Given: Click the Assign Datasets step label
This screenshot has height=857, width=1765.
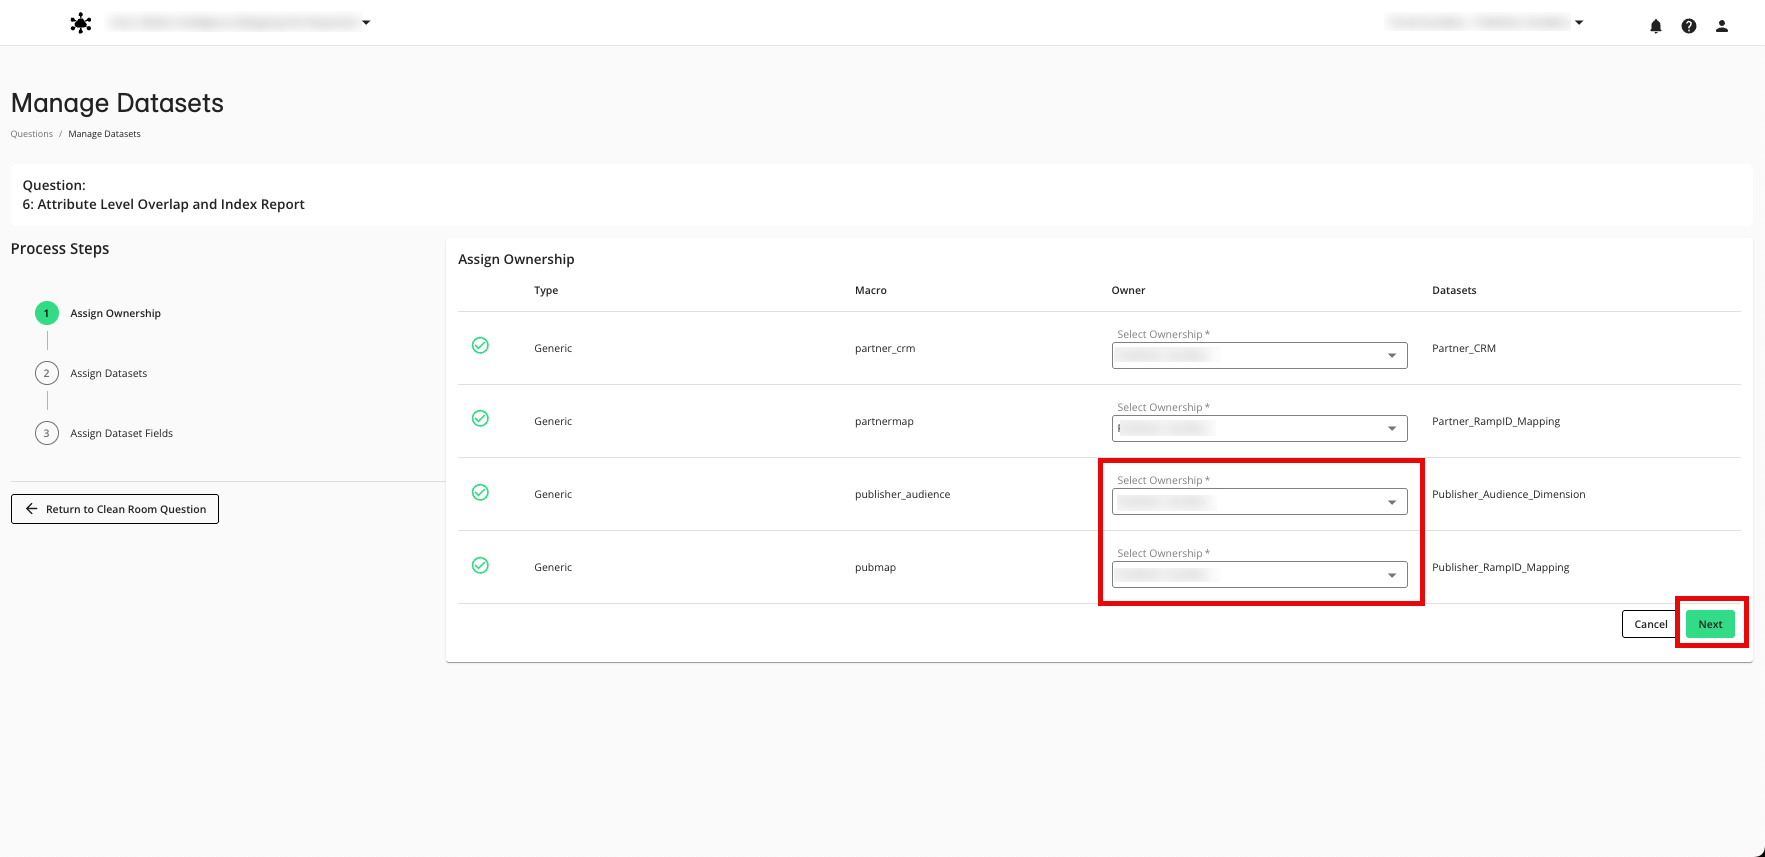Looking at the screenshot, I should [108, 373].
